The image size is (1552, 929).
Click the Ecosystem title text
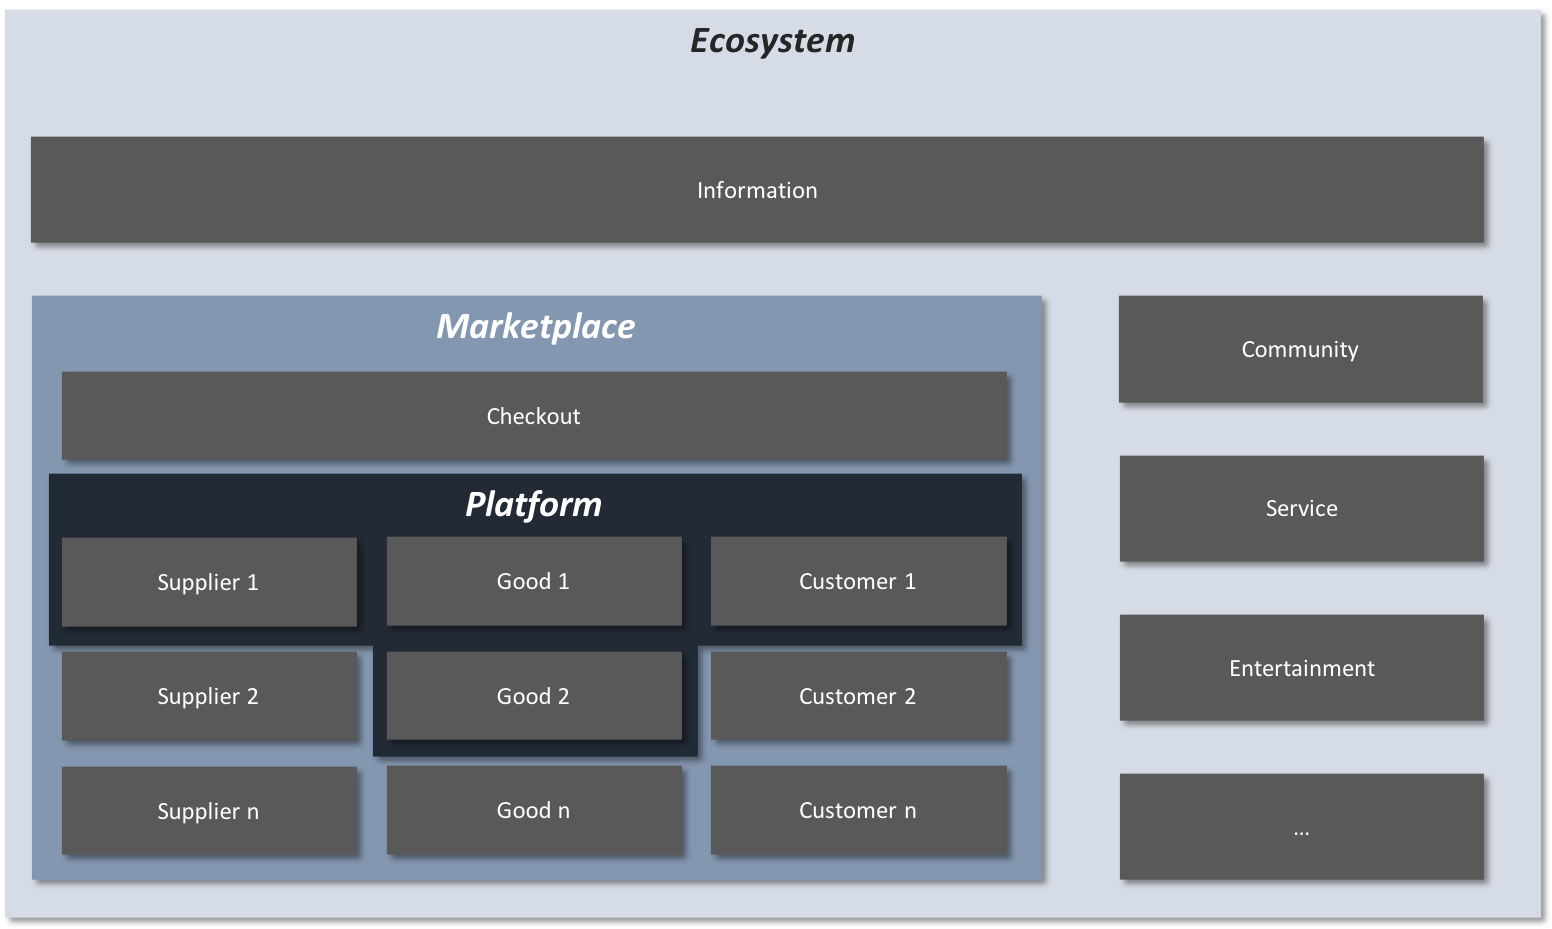tap(773, 41)
